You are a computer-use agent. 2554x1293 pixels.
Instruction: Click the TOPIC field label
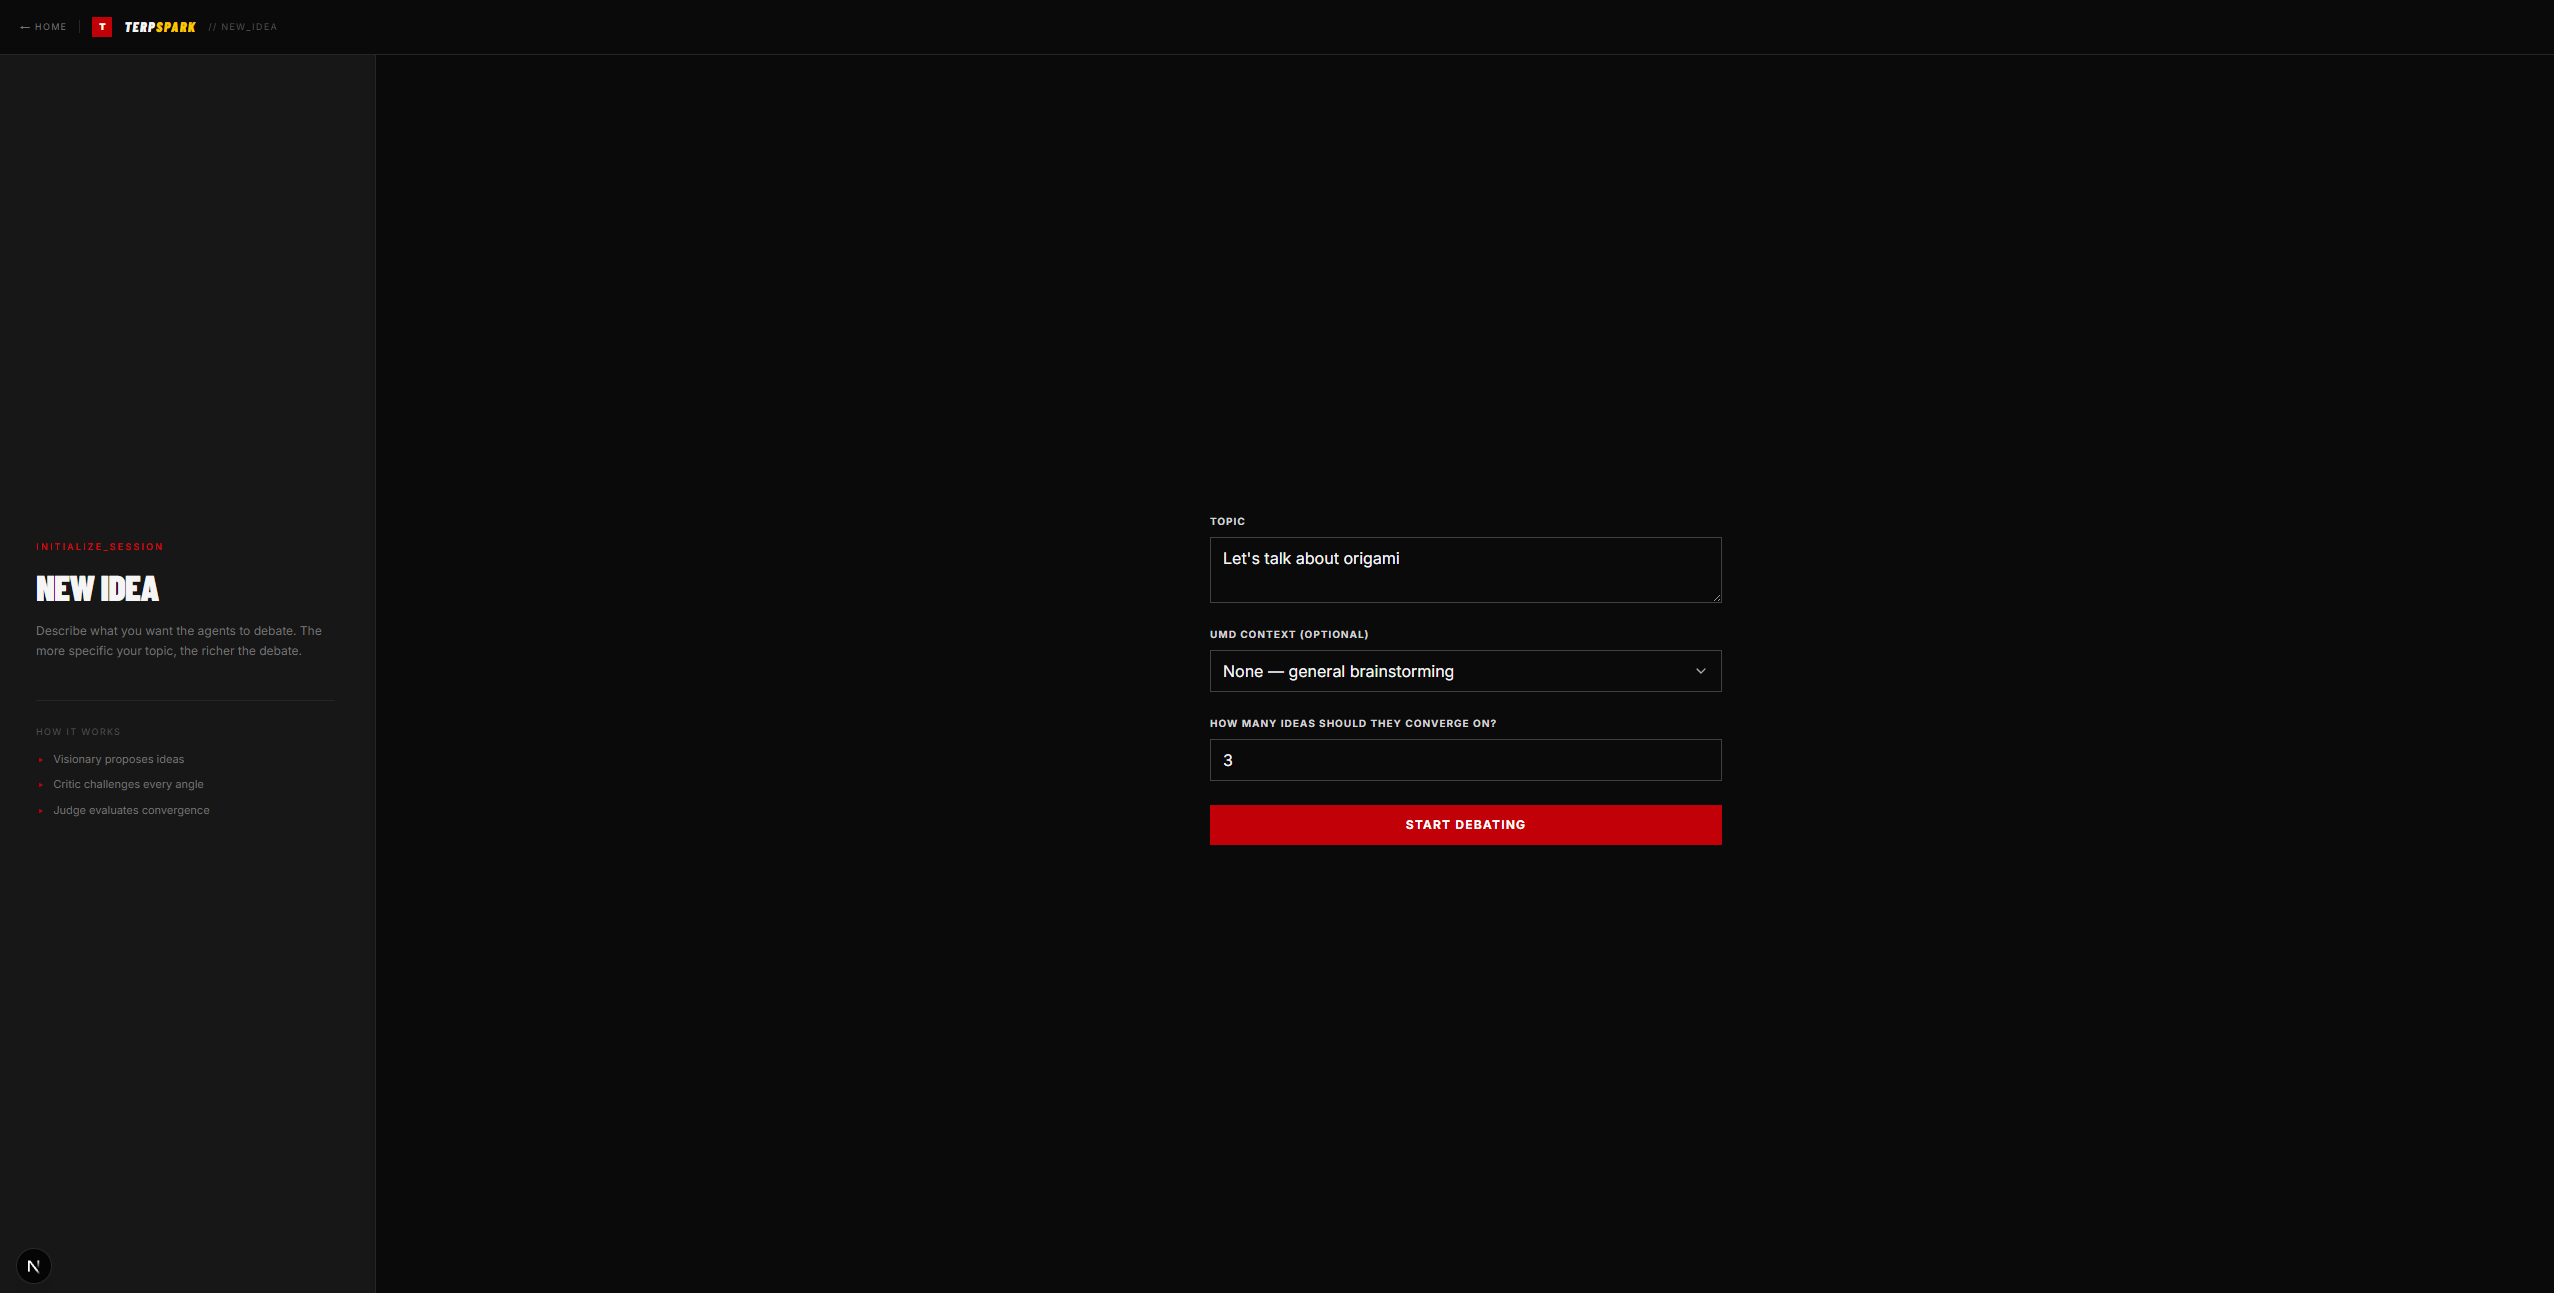click(x=1227, y=521)
